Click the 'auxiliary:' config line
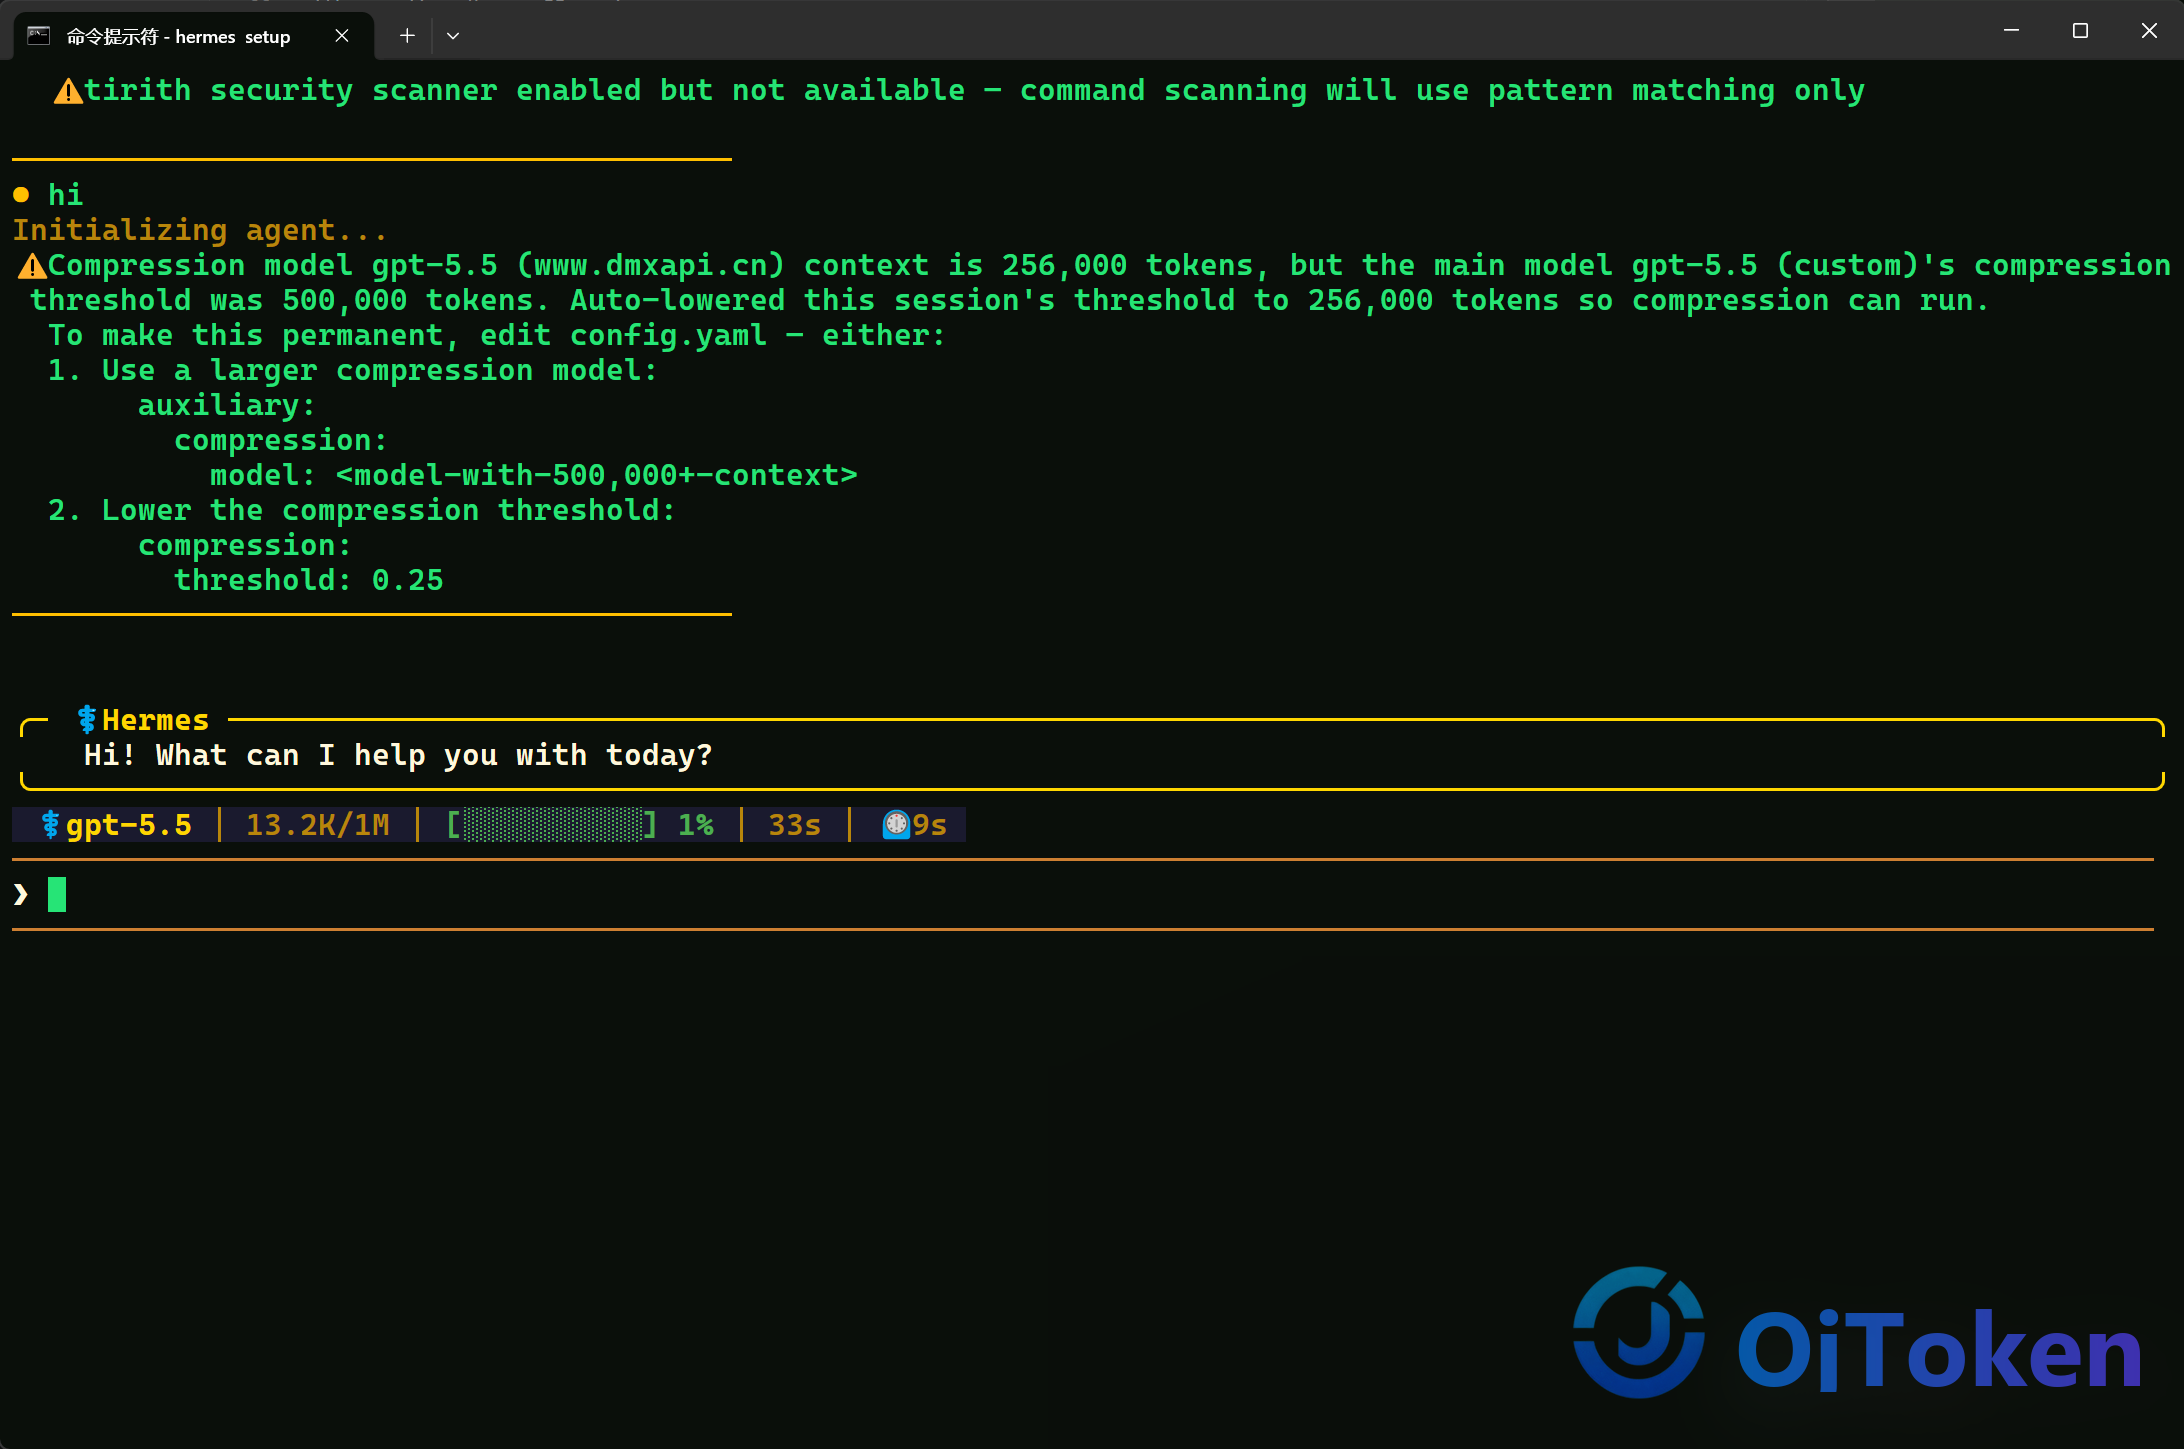The image size is (2184, 1449). click(x=227, y=405)
